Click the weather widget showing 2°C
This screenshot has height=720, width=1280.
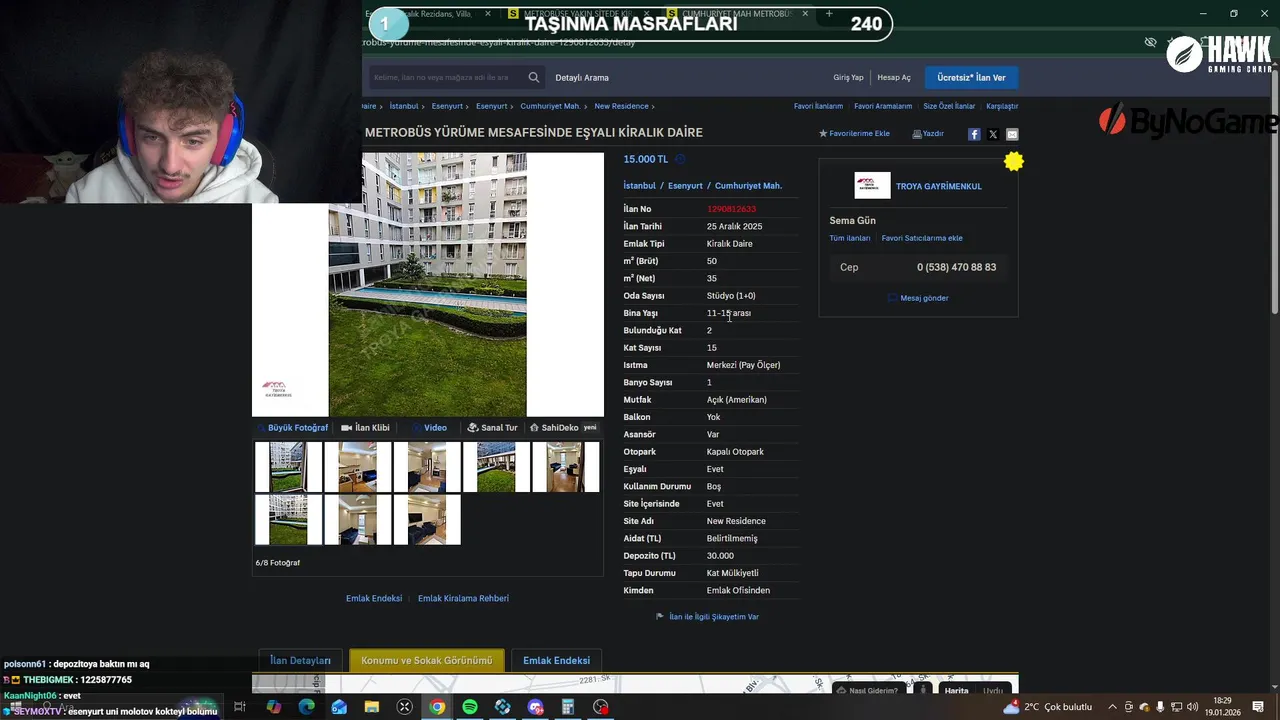pos(1047,707)
